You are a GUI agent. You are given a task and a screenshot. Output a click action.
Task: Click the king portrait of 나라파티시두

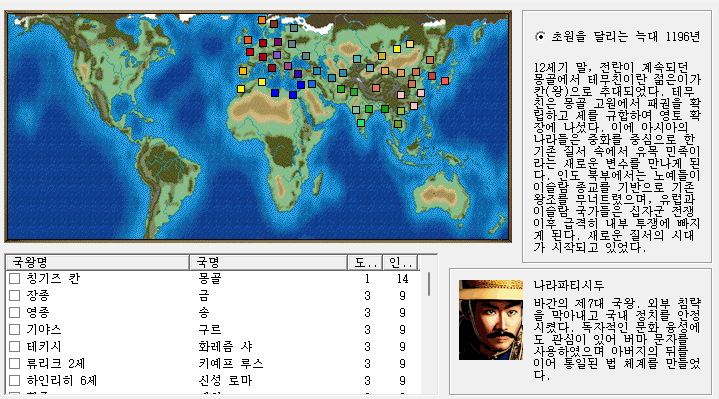point(491,320)
